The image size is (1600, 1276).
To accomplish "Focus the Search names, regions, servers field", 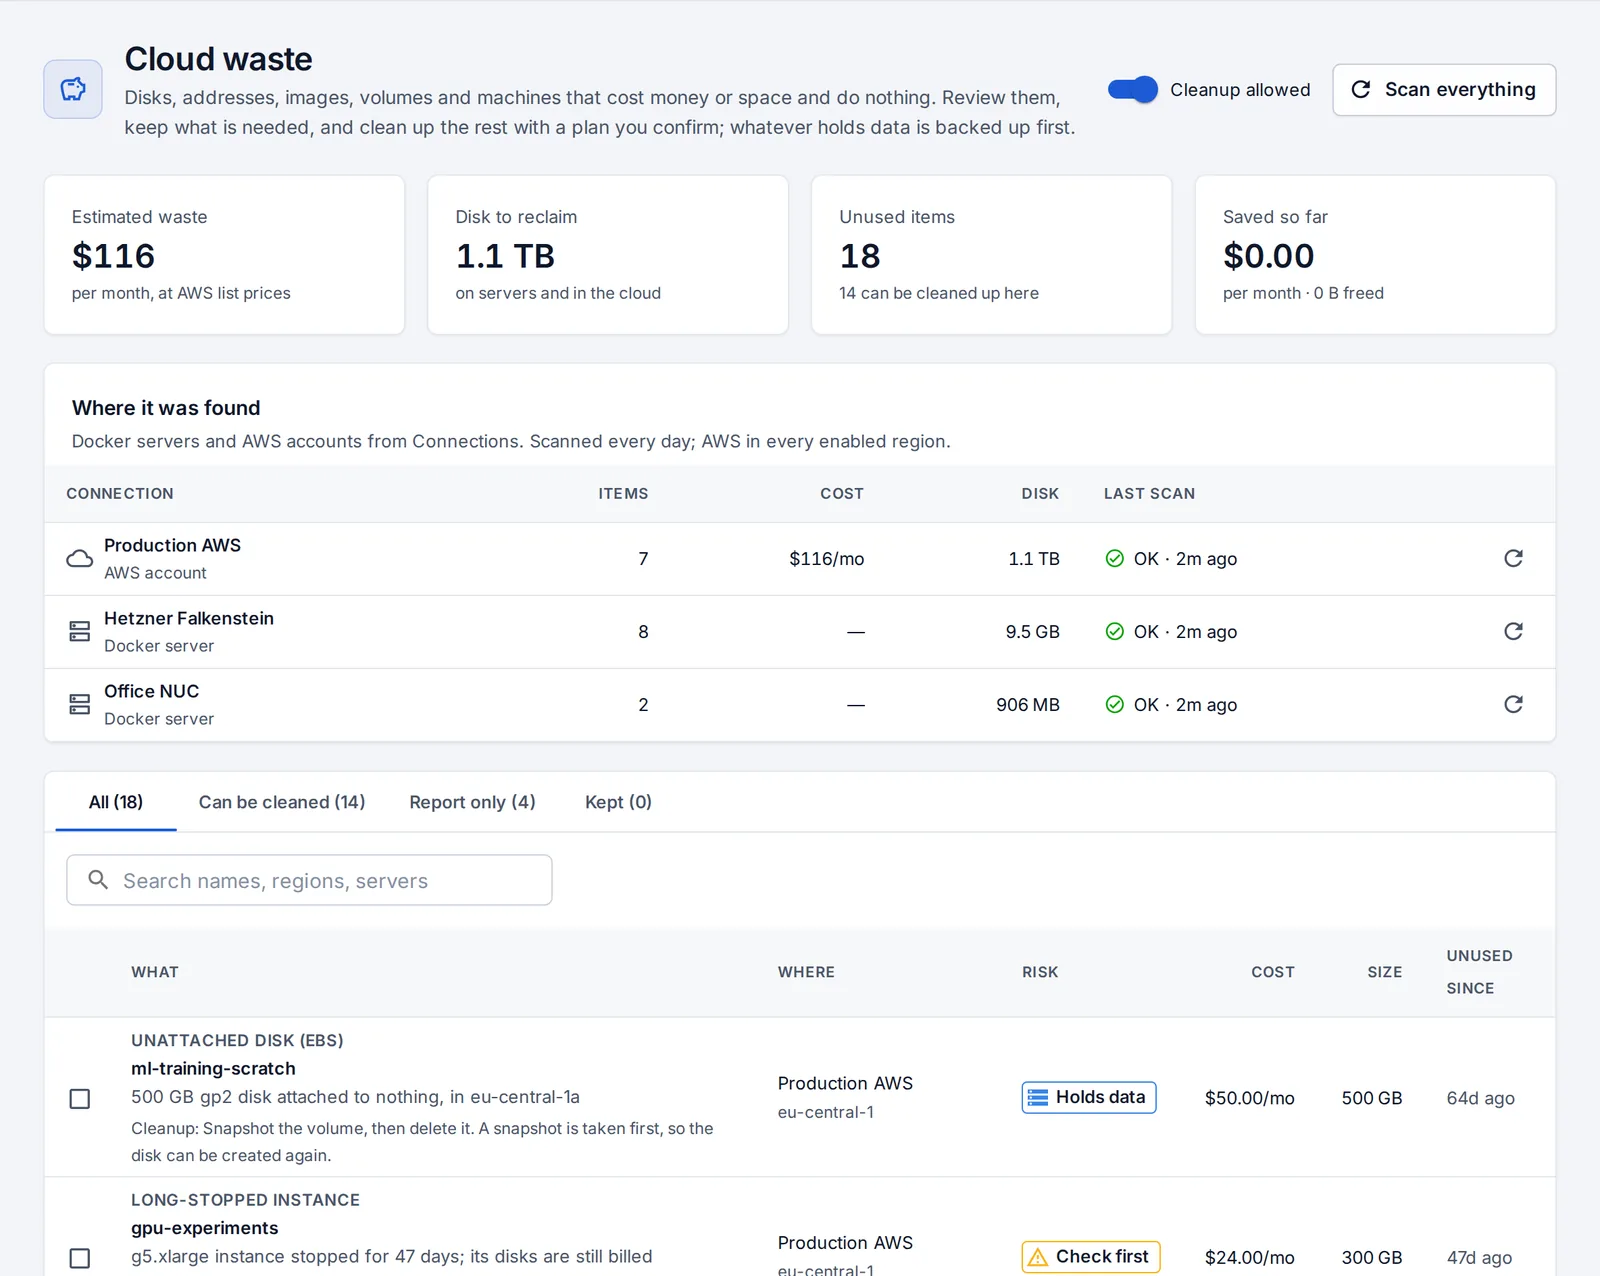I will (309, 880).
